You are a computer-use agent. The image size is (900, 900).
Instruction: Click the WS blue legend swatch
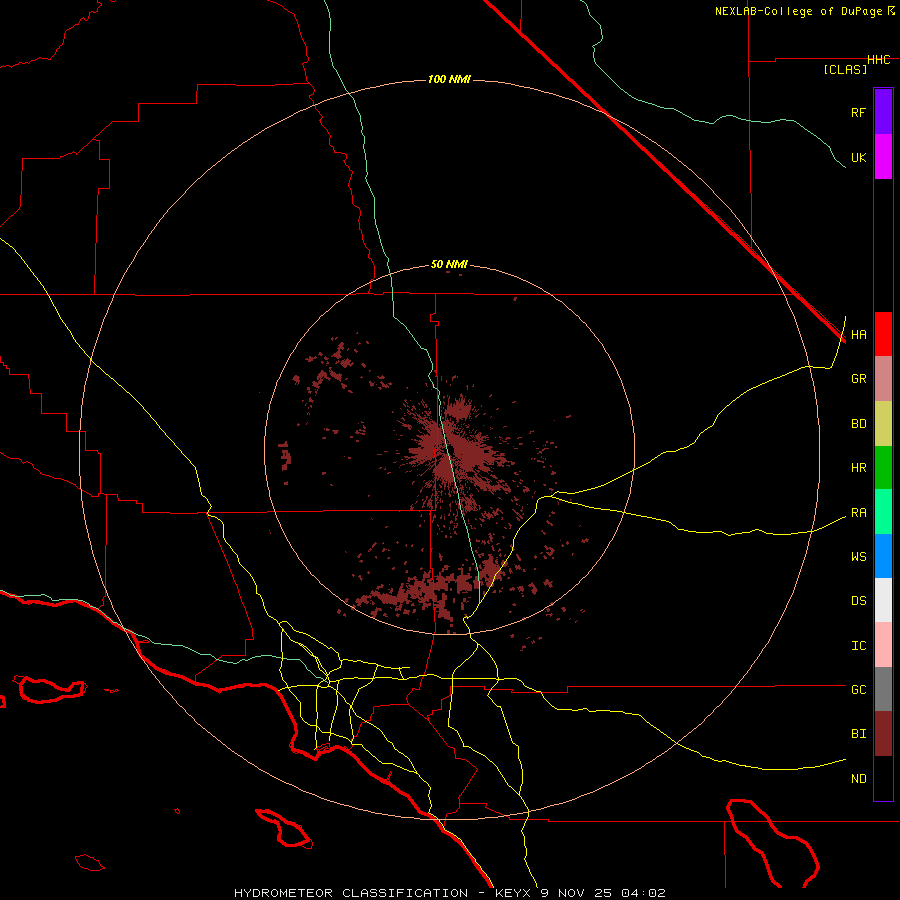(x=883, y=556)
